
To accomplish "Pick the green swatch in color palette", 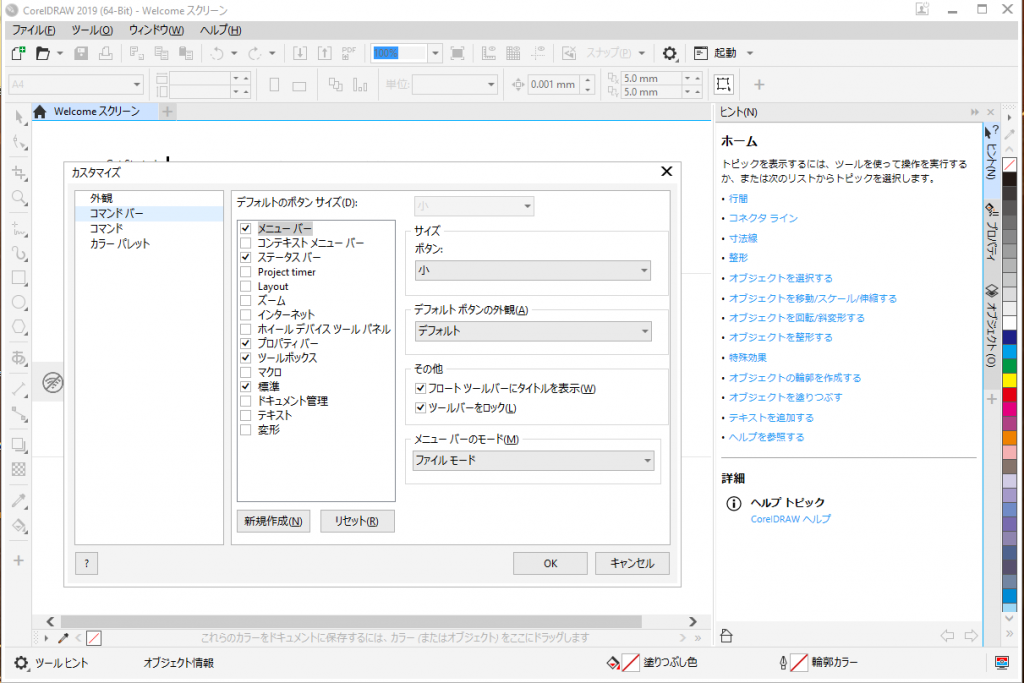I will [x=1009, y=366].
